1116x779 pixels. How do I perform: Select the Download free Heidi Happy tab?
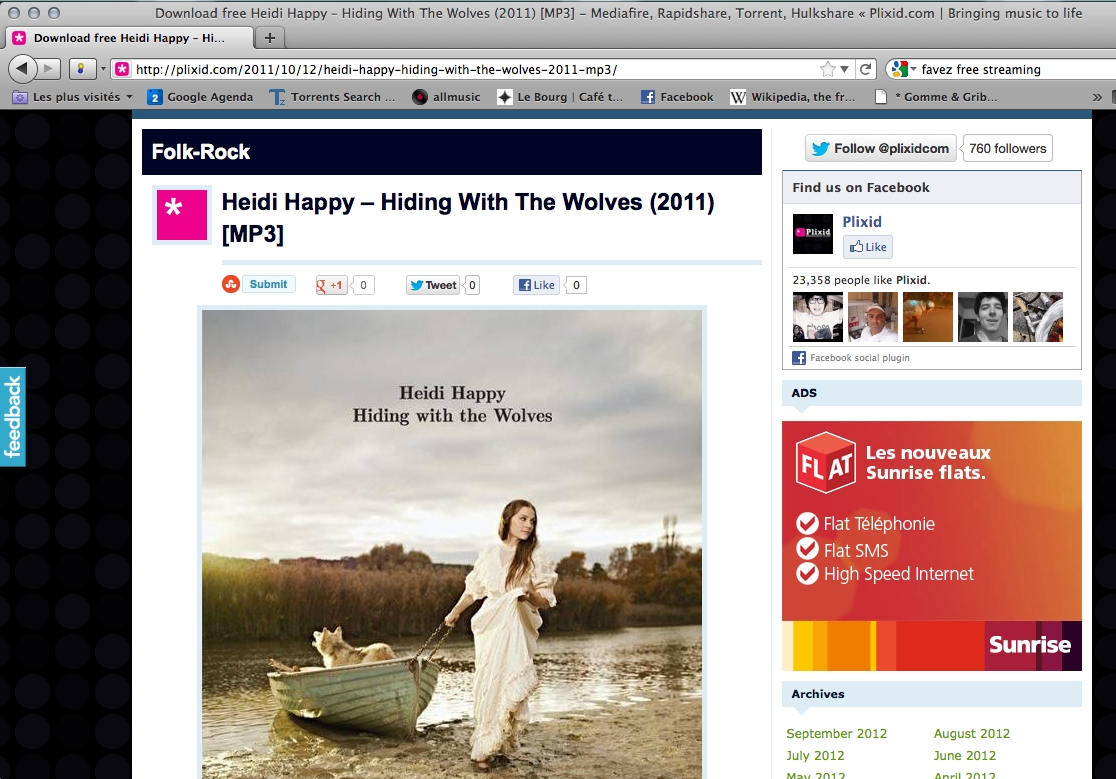pyautogui.click(x=128, y=38)
